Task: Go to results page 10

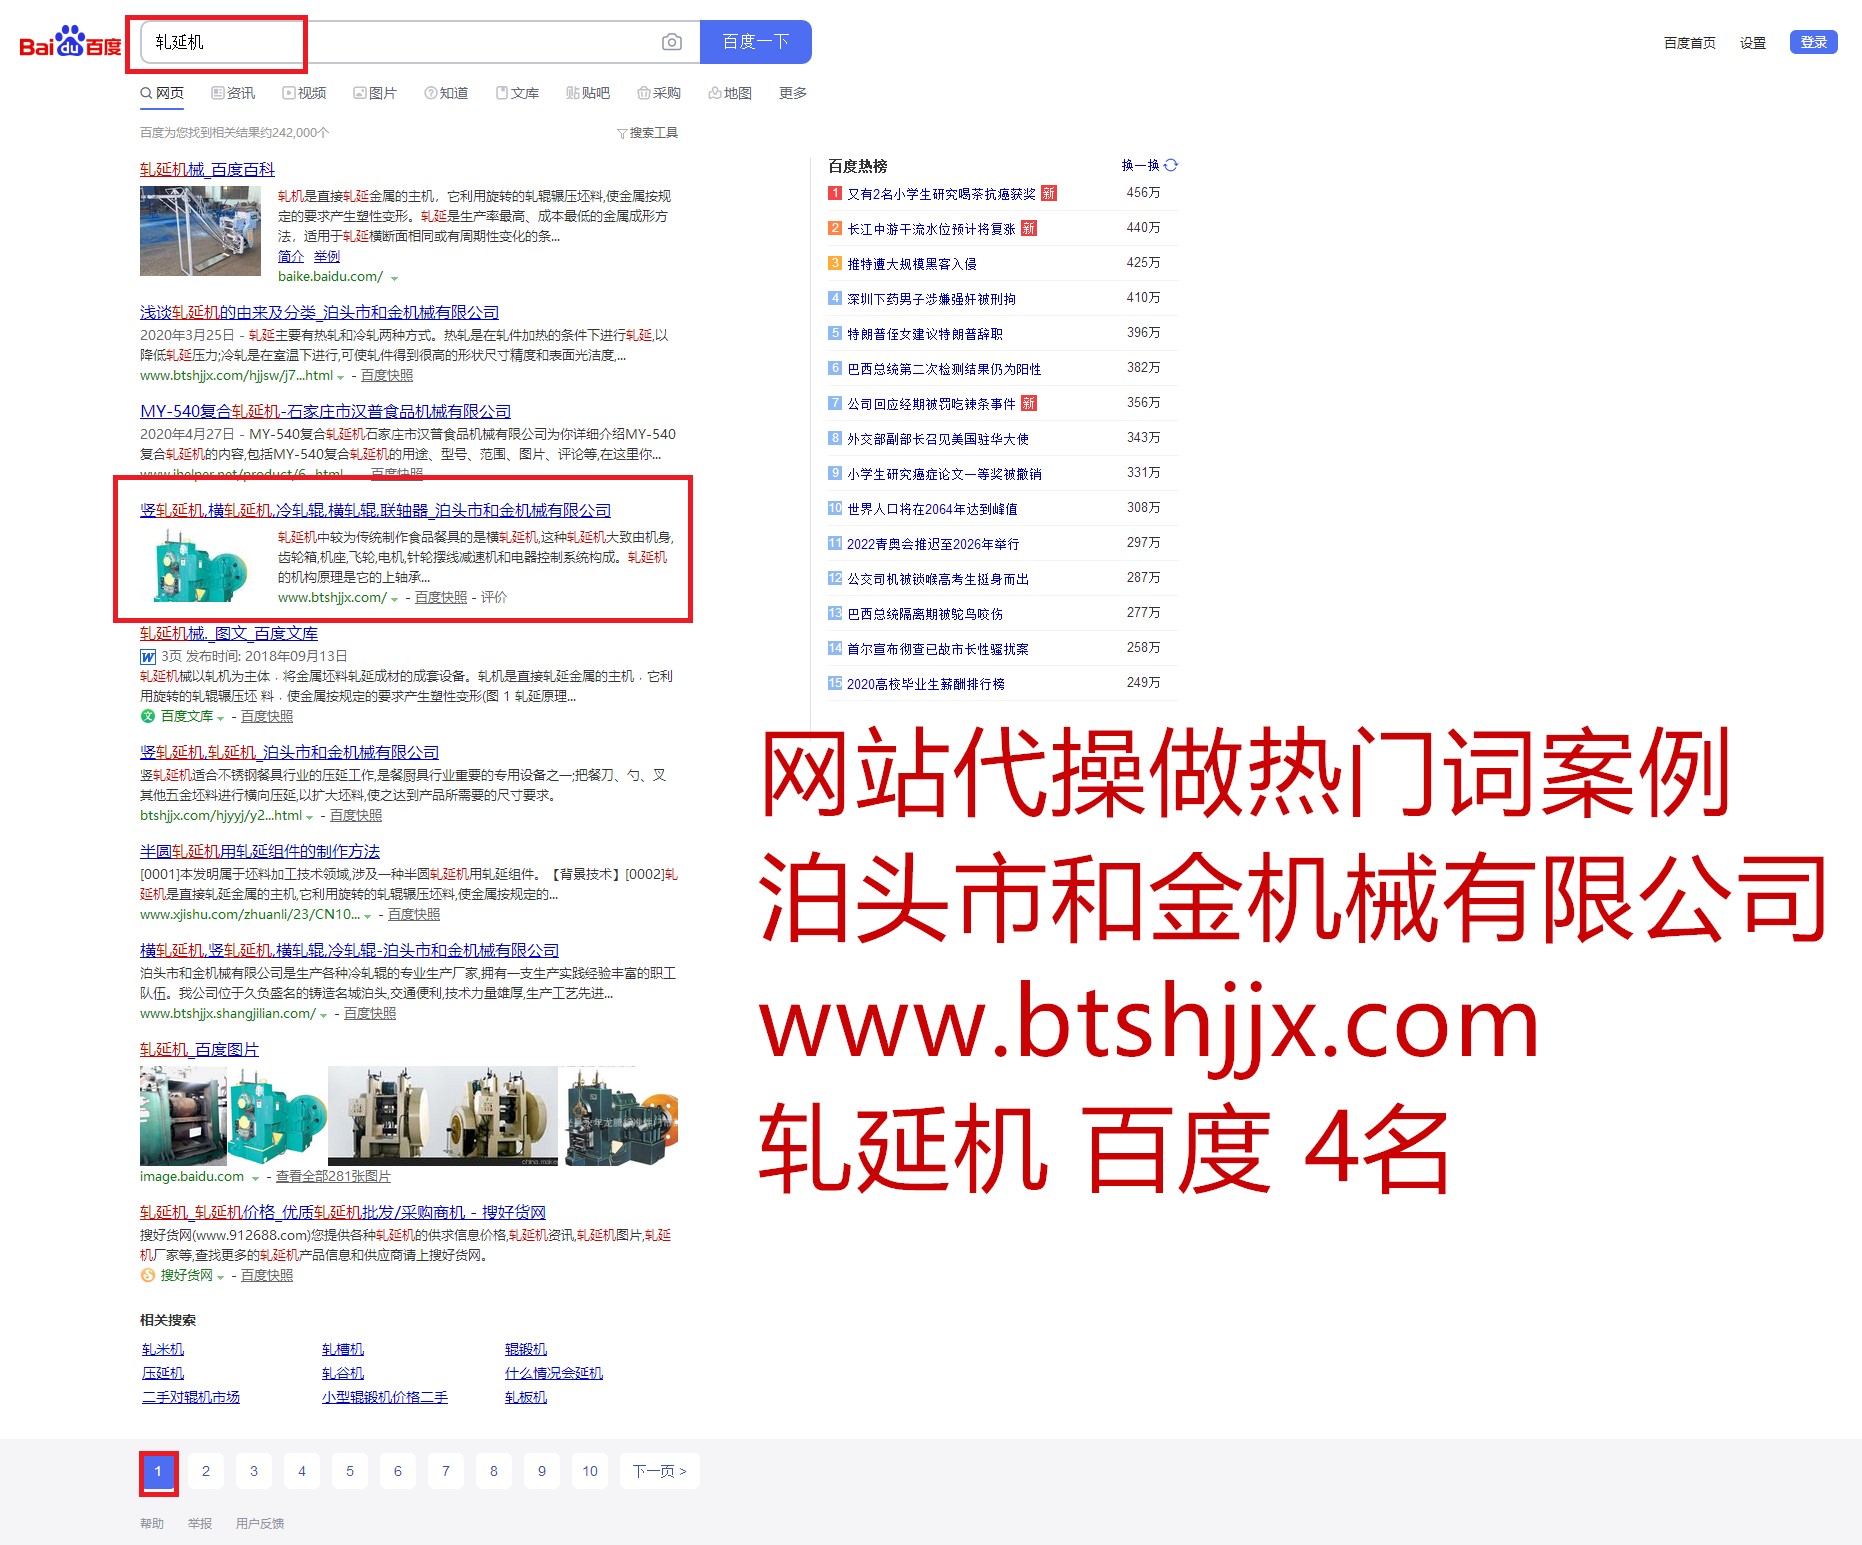Action: point(590,1471)
